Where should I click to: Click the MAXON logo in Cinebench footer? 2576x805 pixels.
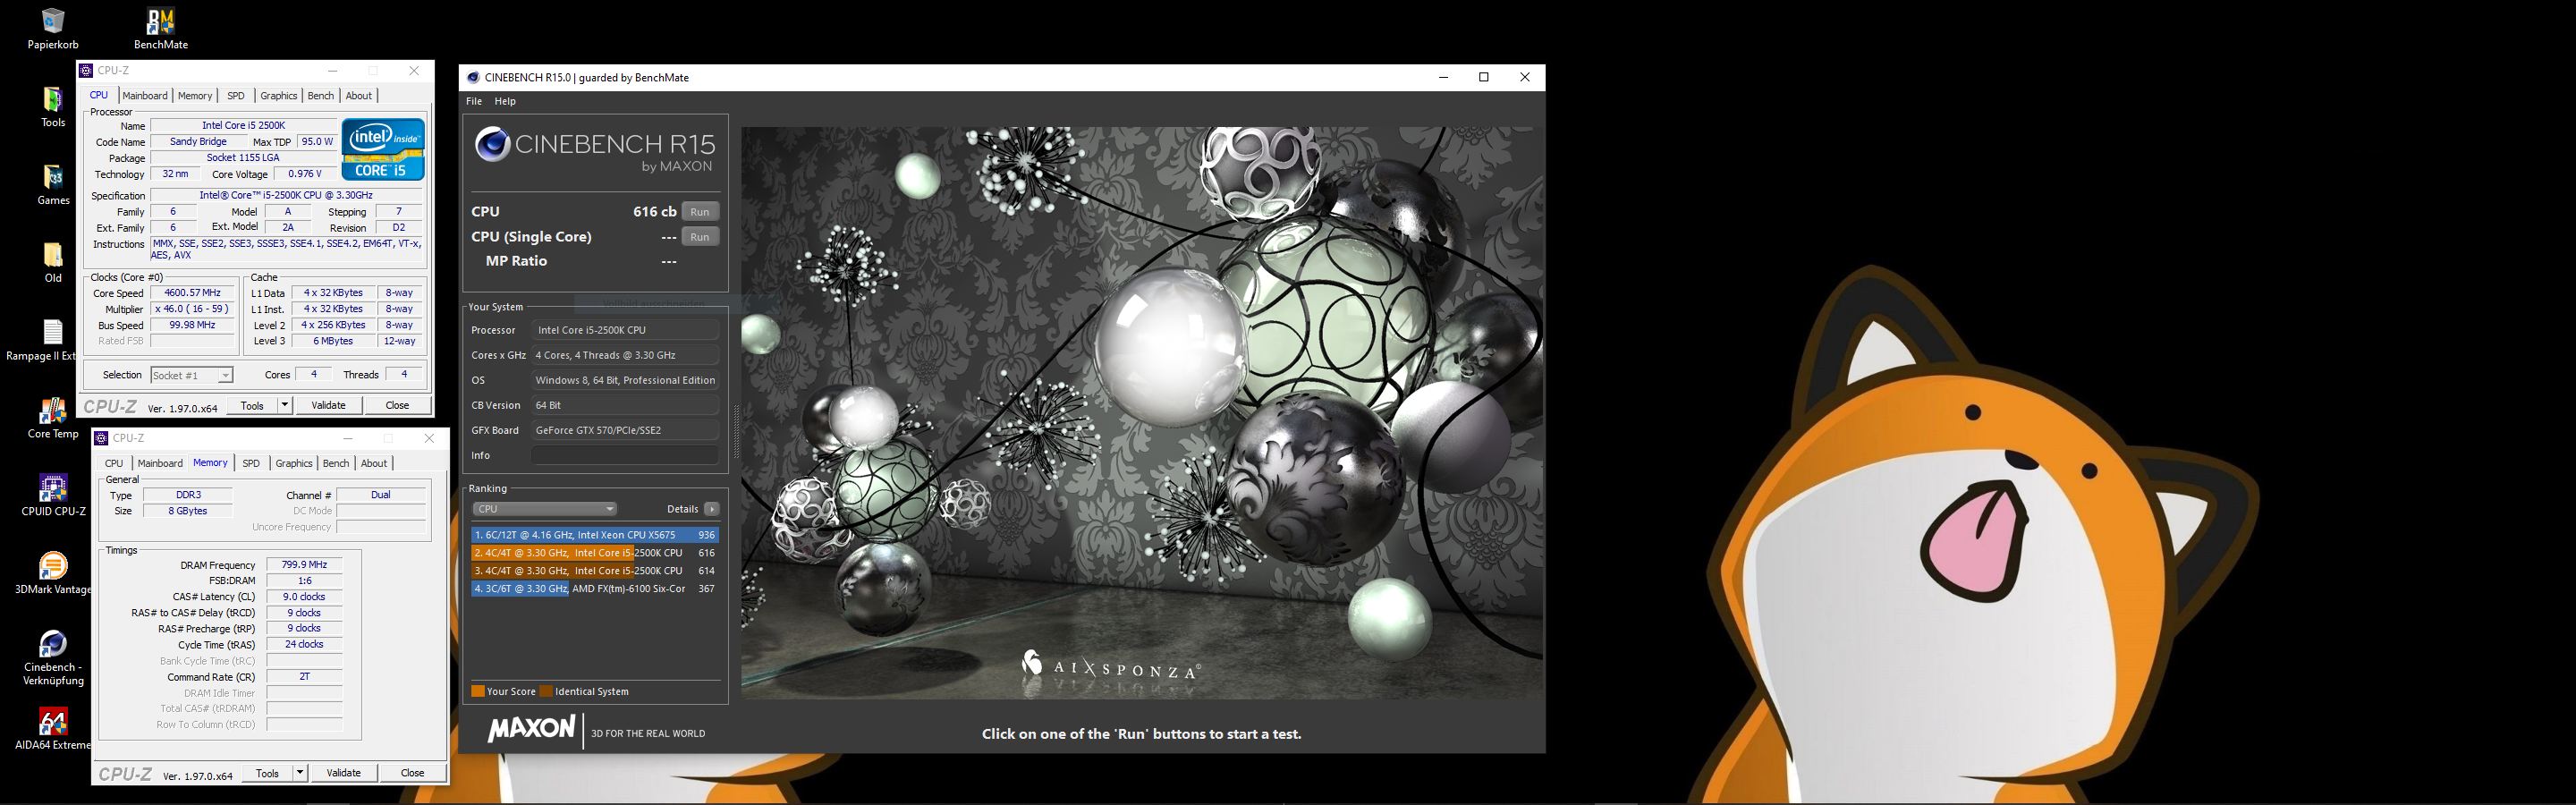(531, 729)
